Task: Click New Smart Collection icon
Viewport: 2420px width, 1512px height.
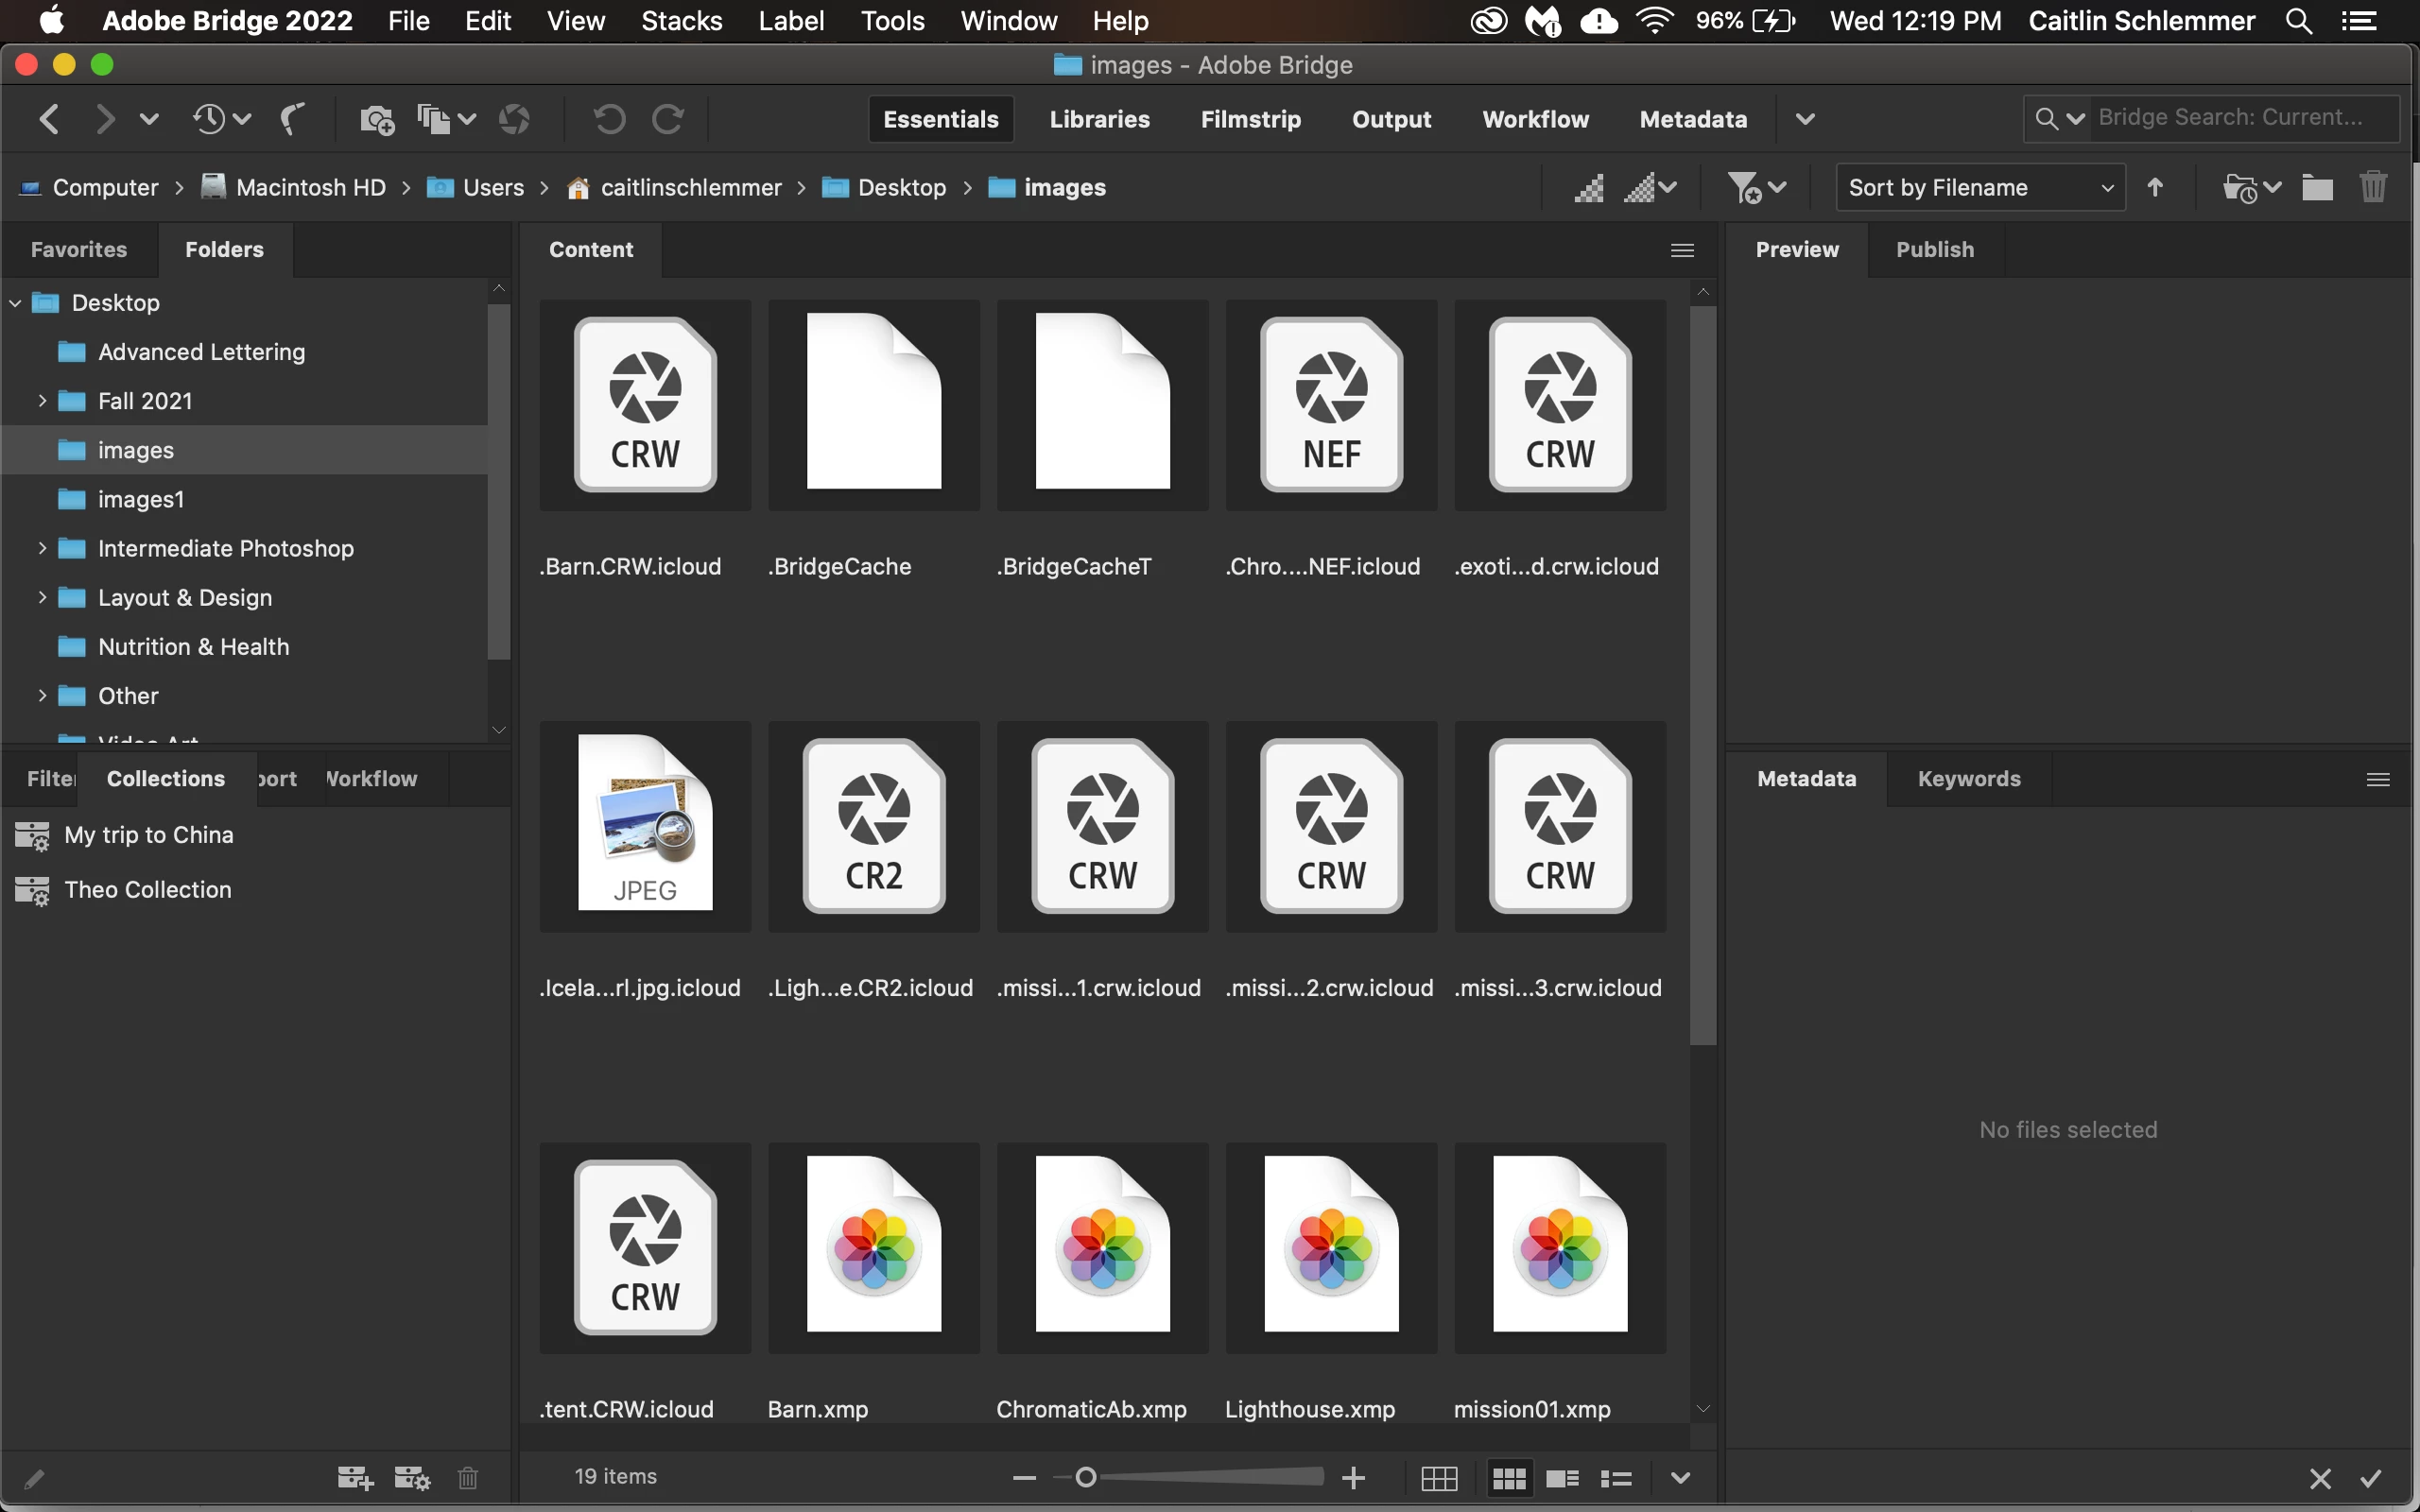Action: point(412,1477)
